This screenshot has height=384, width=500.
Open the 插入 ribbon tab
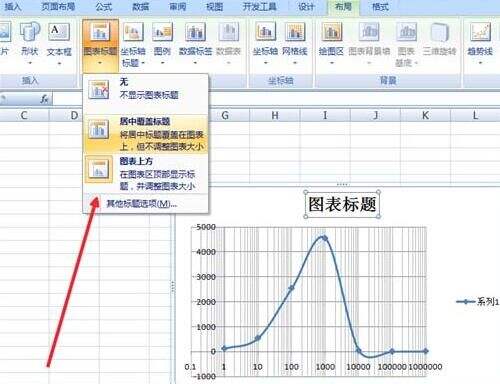[x=13, y=7]
